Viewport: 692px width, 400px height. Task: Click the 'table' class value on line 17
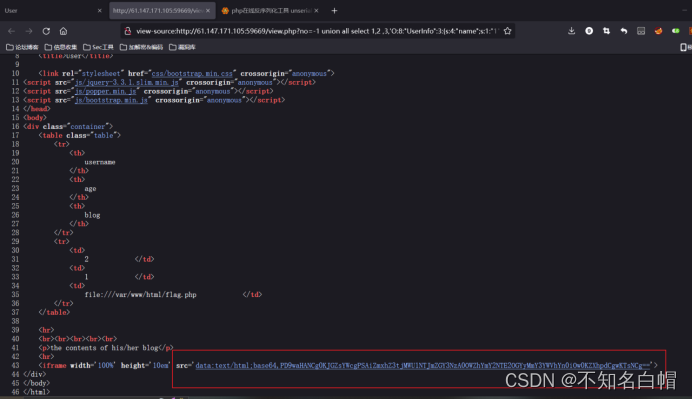[x=103, y=136]
